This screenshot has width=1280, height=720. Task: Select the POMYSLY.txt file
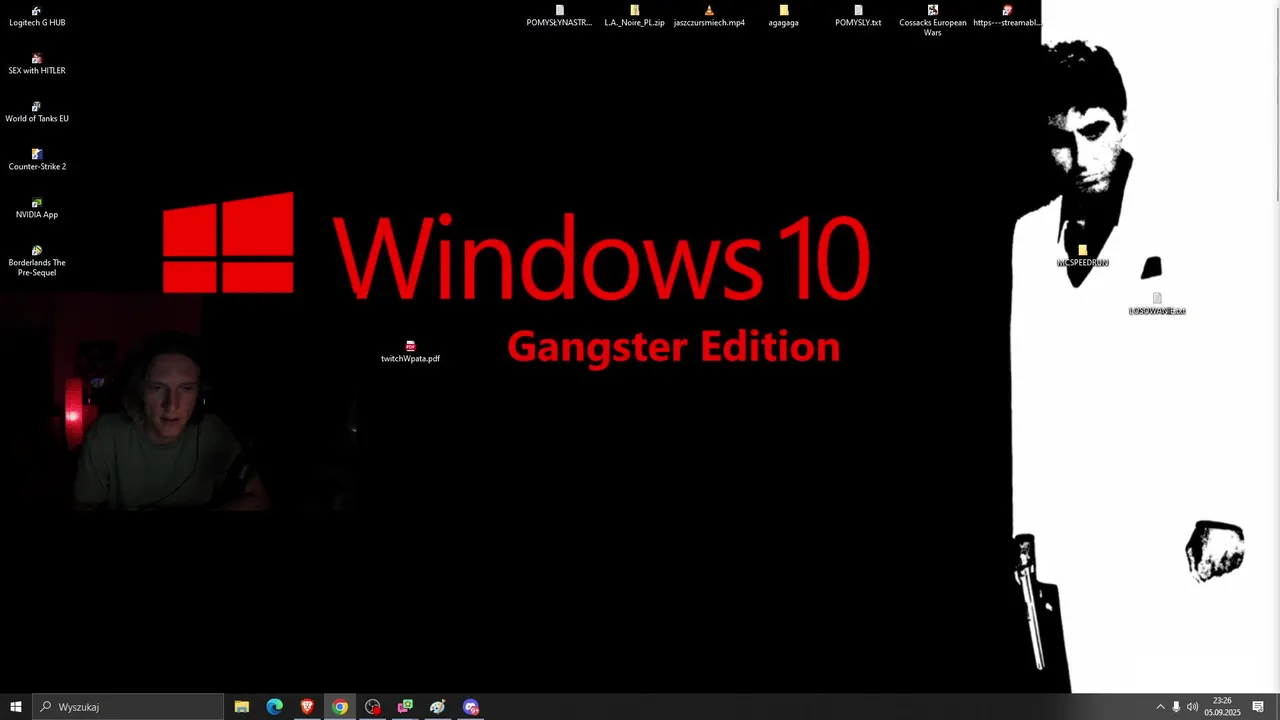(858, 16)
